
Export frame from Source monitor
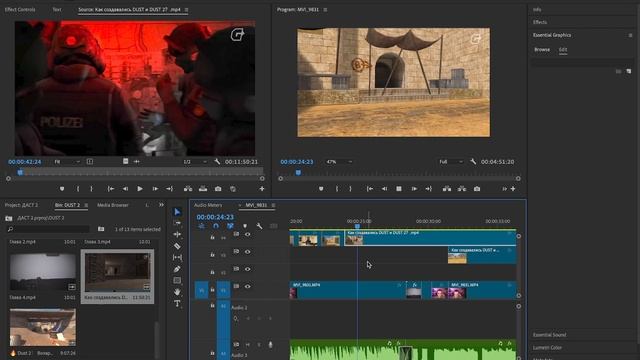click(x=218, y=189)
